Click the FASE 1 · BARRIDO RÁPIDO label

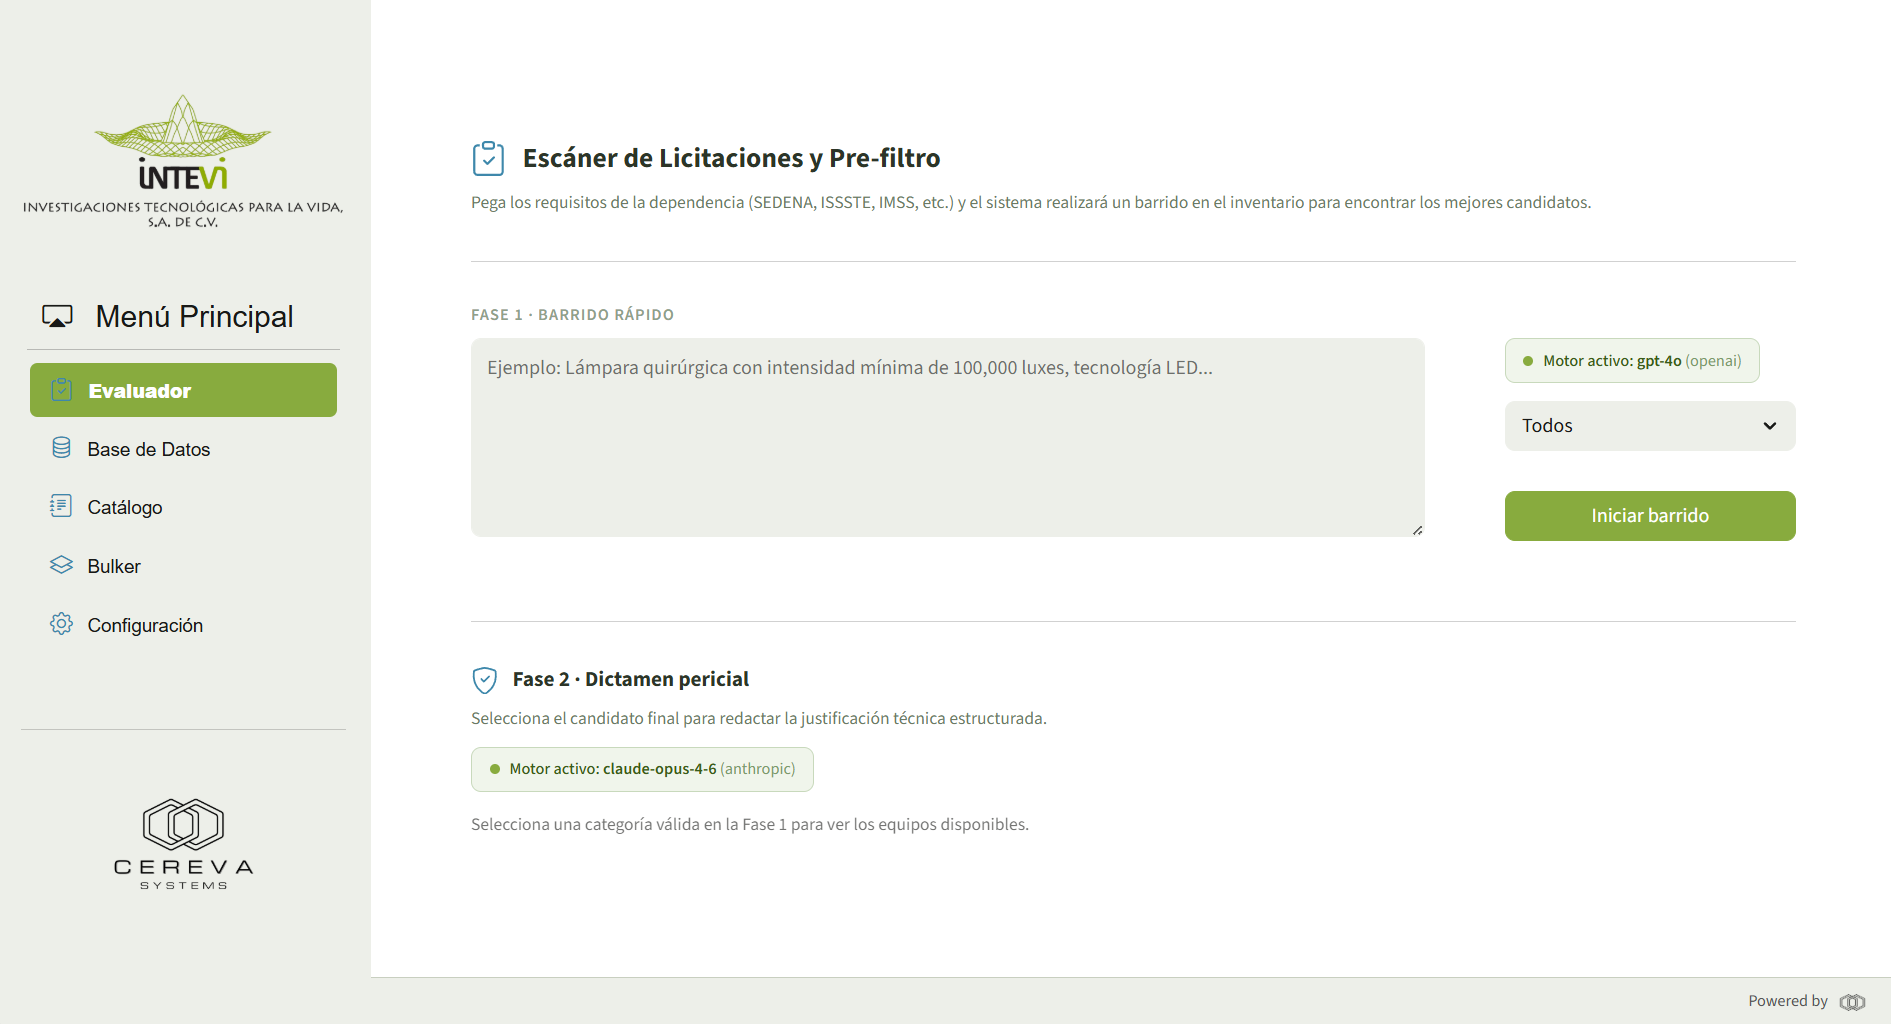[573, 314]
